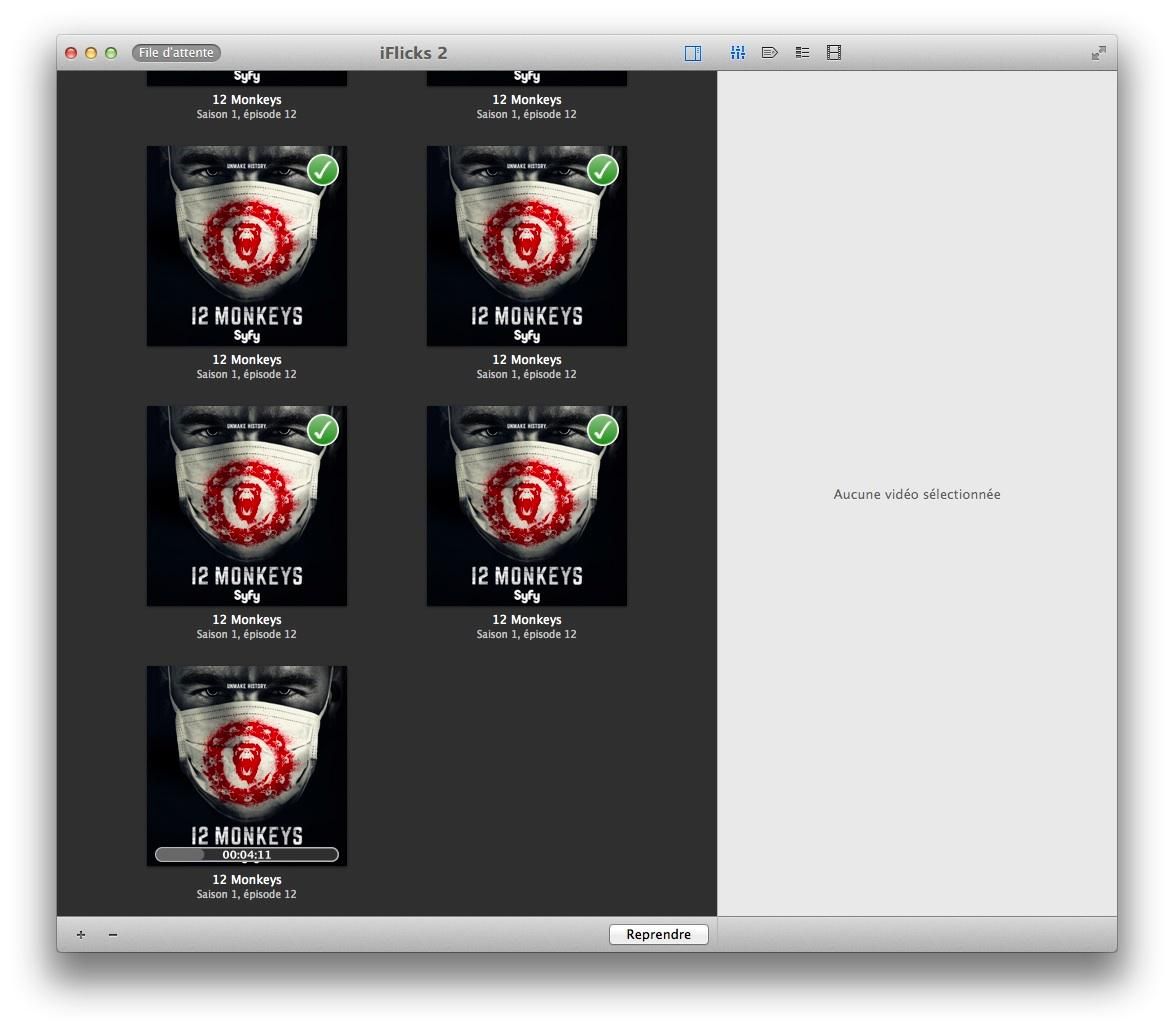Click Reprendre to resume processing

pyautogui.click(x=658, y=934)
